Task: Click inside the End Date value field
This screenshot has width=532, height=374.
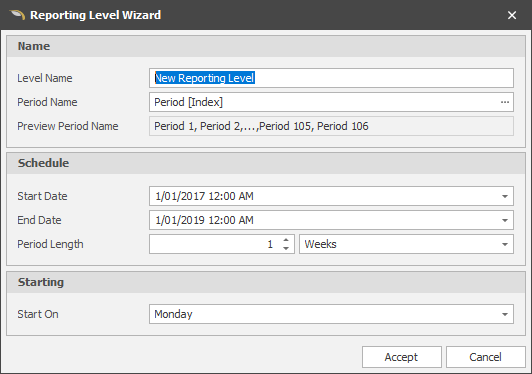Action: click(x=323, y=220)
